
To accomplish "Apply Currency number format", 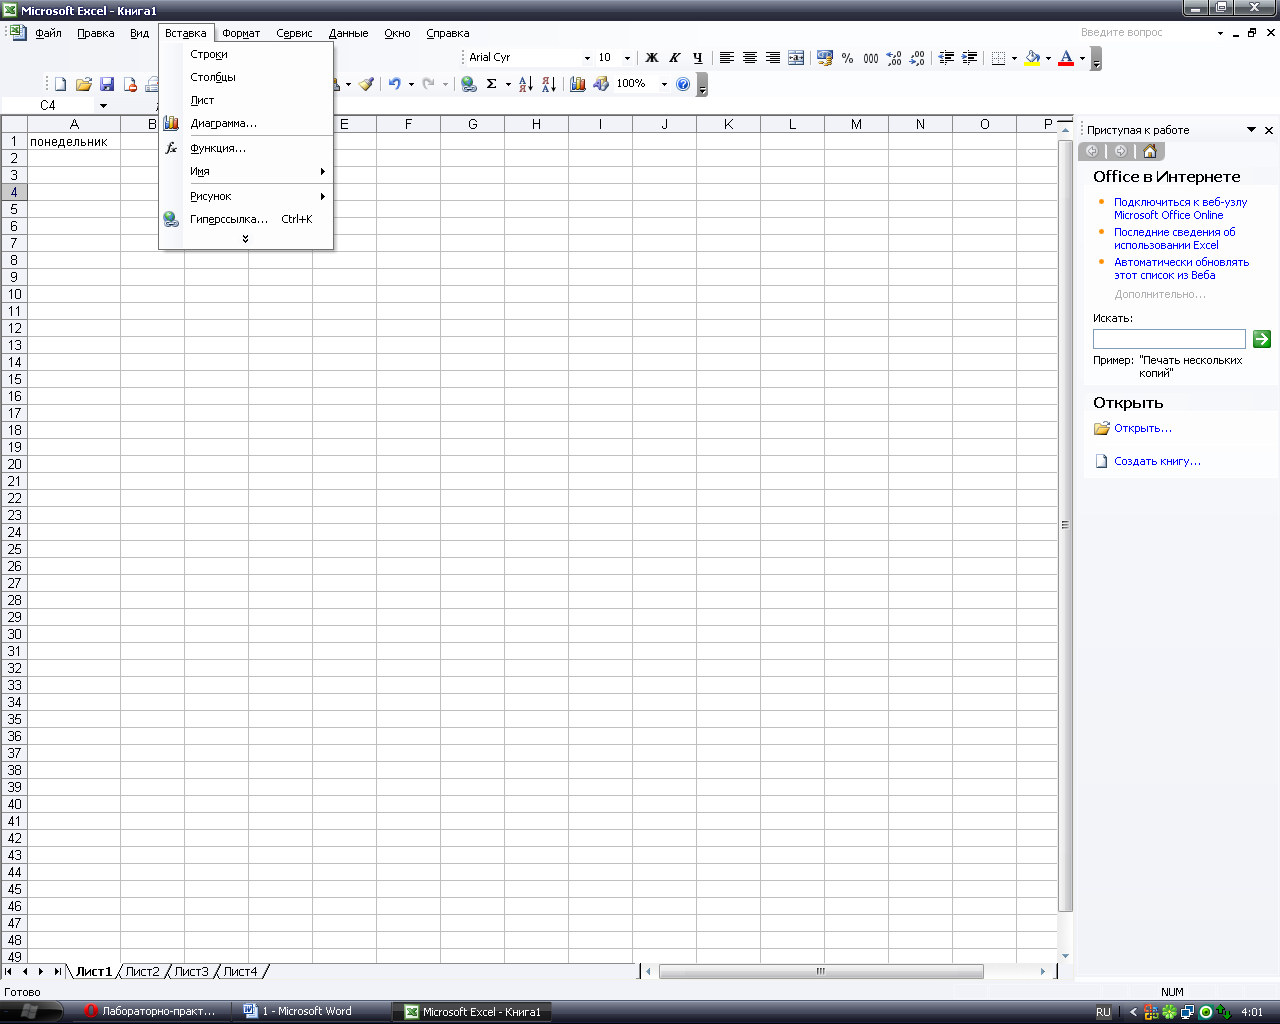I will point(825,58).
